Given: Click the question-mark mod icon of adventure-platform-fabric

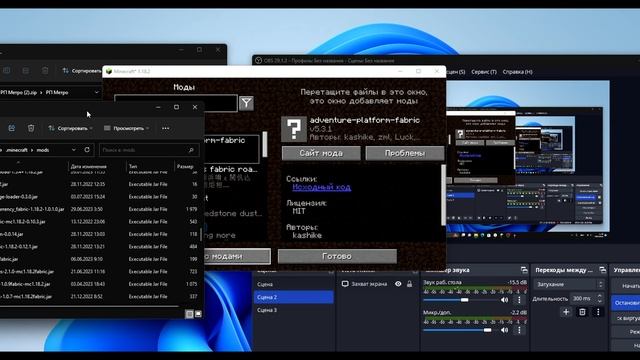Looking at the screenshot, I should click(x=293, y=129).
